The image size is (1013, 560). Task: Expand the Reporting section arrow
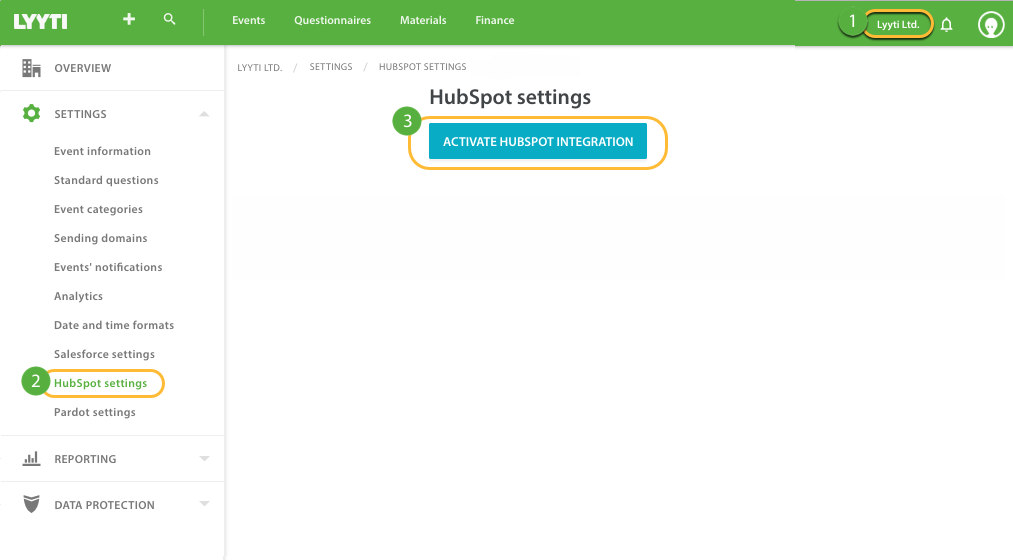point(204,459)
